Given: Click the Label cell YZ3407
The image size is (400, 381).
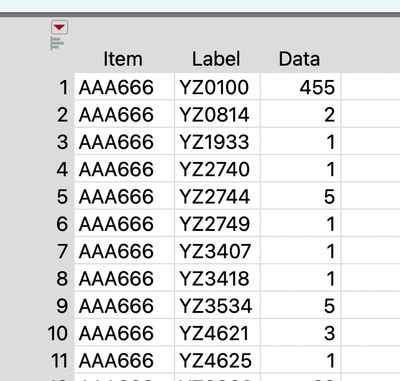Looking at the screenshot, I should pos(217,251).
